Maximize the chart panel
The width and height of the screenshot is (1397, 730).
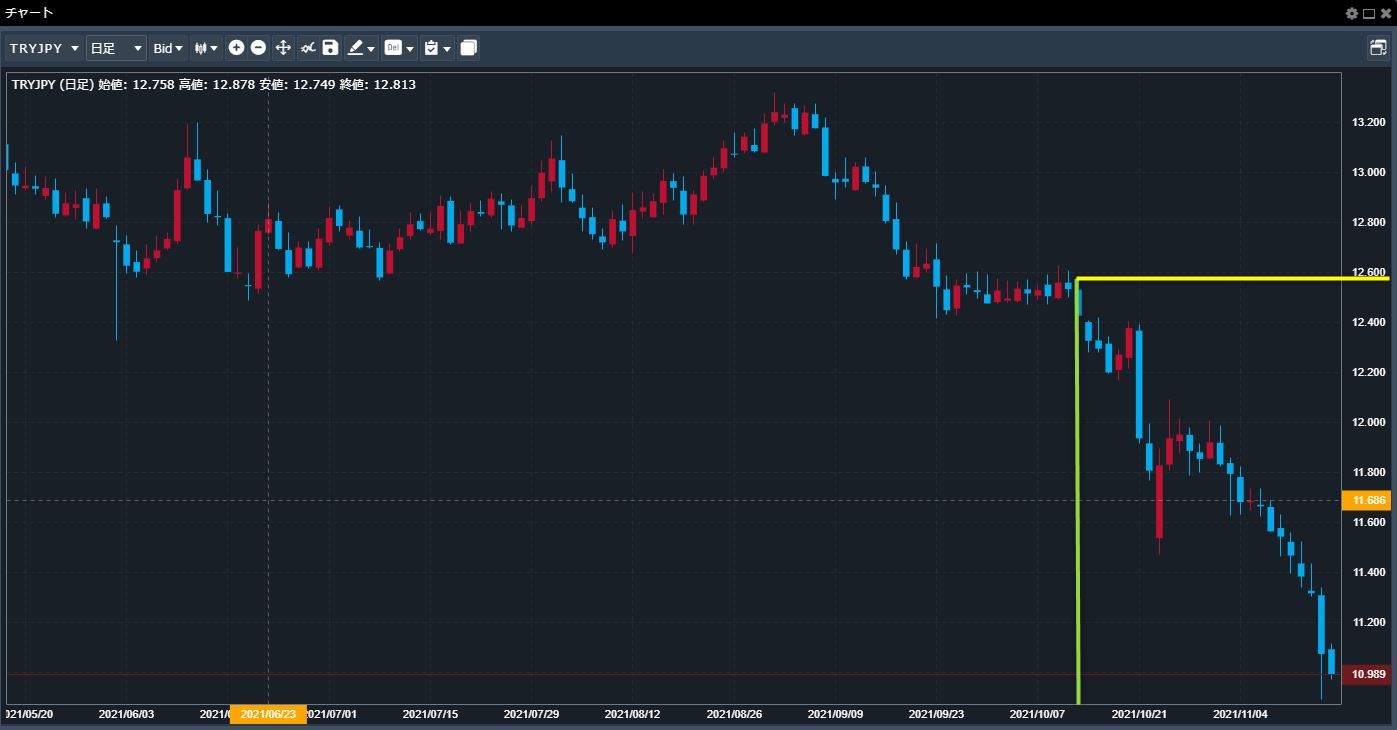point(1369,13)
